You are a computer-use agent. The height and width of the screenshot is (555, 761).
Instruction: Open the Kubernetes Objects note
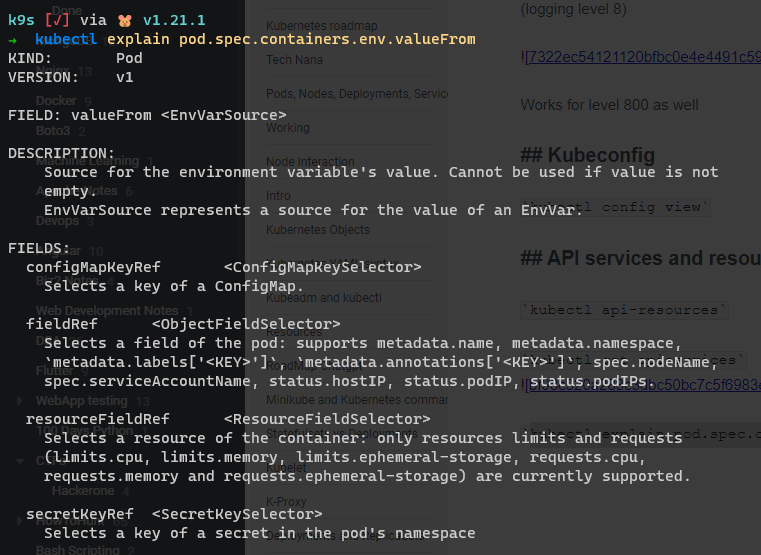pos(318,229)
